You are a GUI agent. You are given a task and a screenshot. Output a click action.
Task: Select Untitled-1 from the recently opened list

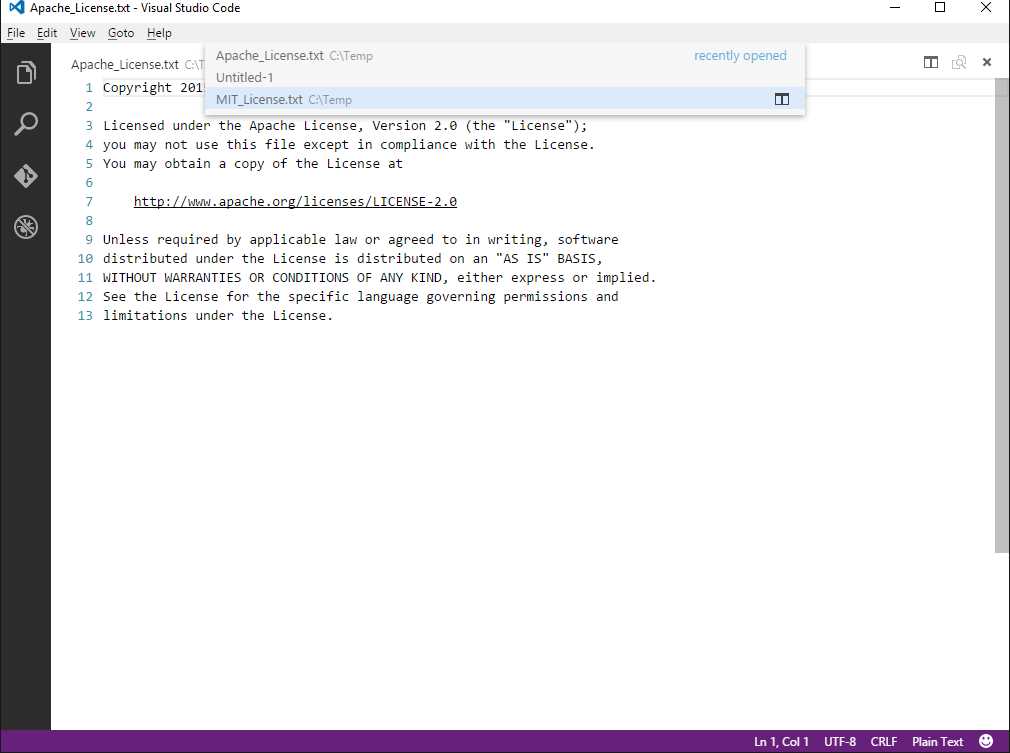(244, 77)
